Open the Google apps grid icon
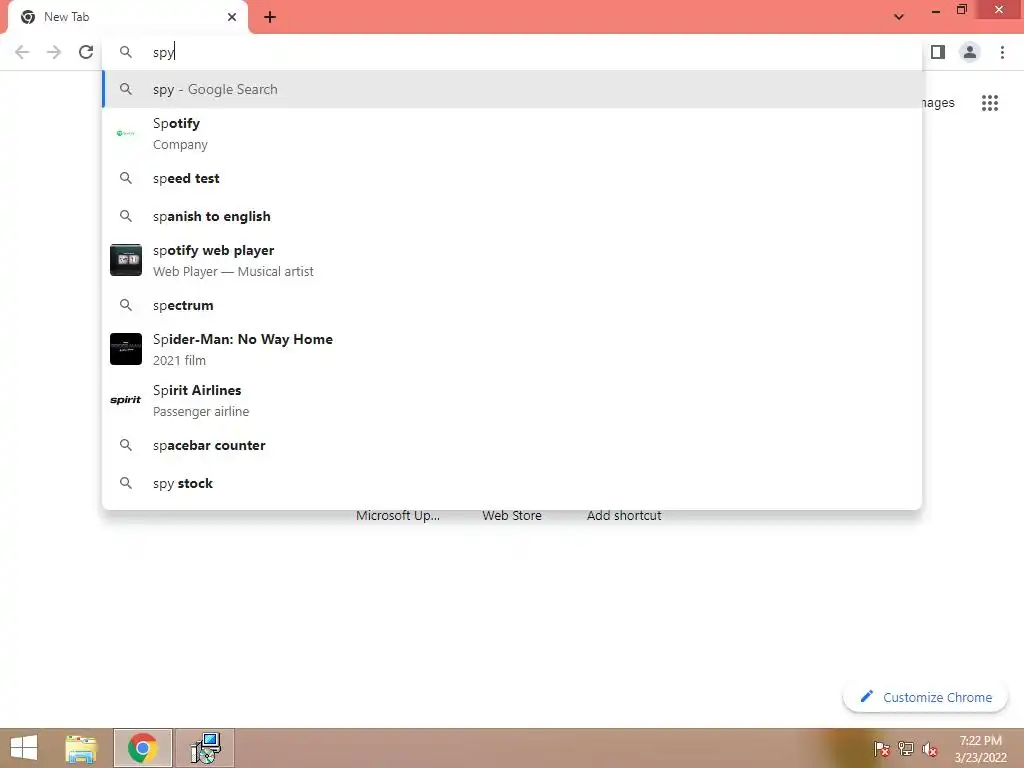Image resolution: width=1024 pixels, height=768 pixels. click(x=989, y=103)
